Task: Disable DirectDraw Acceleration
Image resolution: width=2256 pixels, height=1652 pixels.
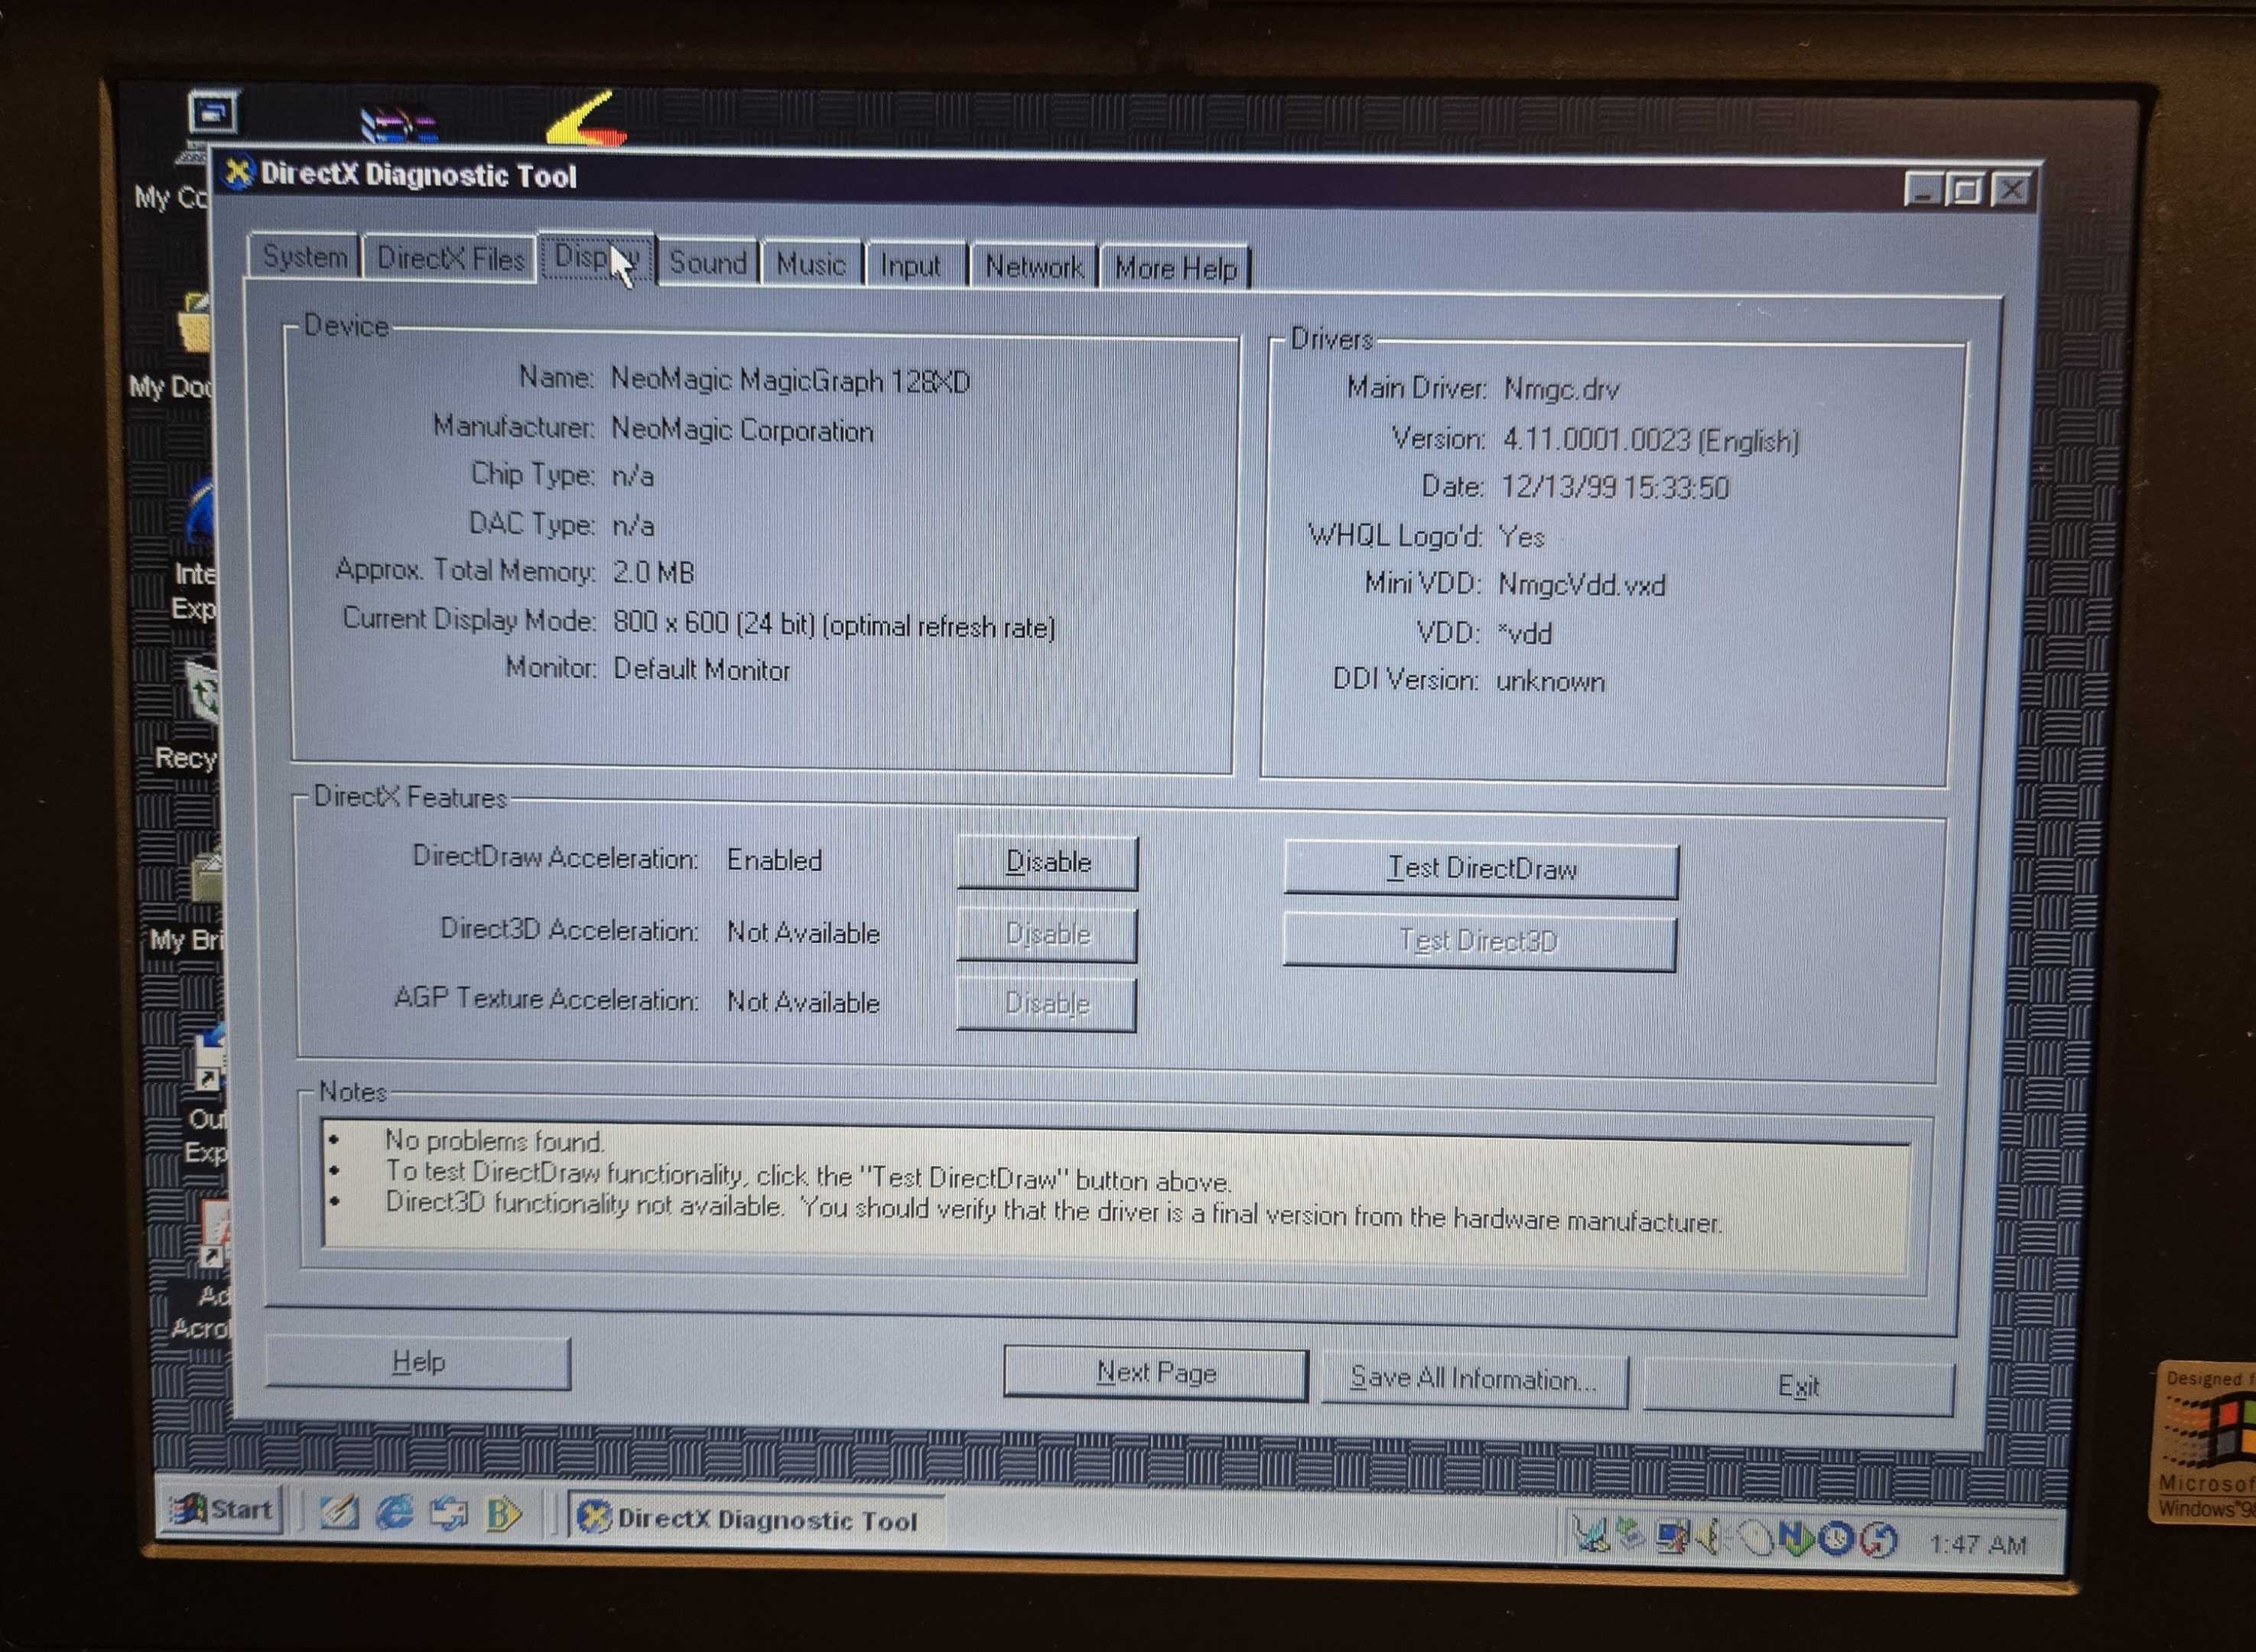Action: [1047, 862]
